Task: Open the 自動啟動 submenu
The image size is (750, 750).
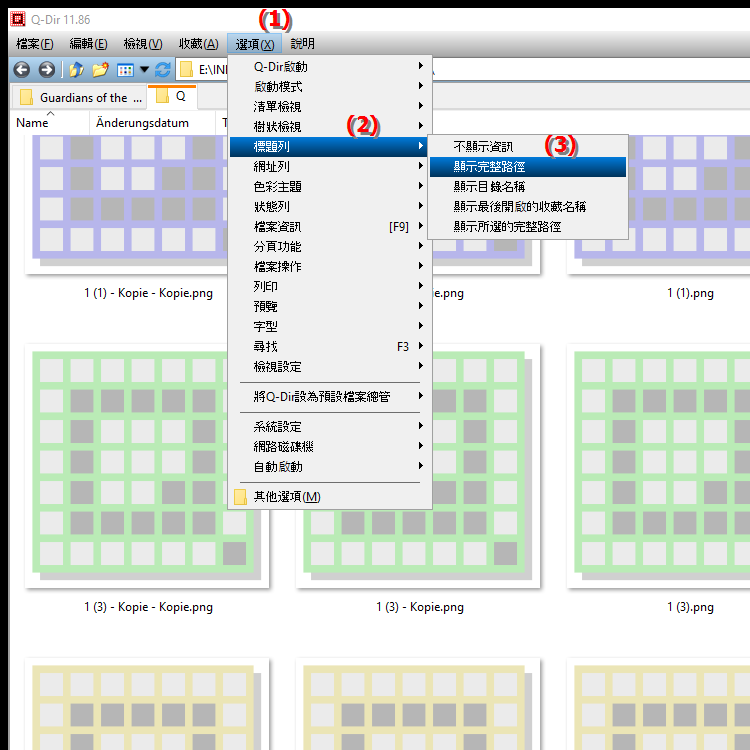Action: (x=330, y=467)
